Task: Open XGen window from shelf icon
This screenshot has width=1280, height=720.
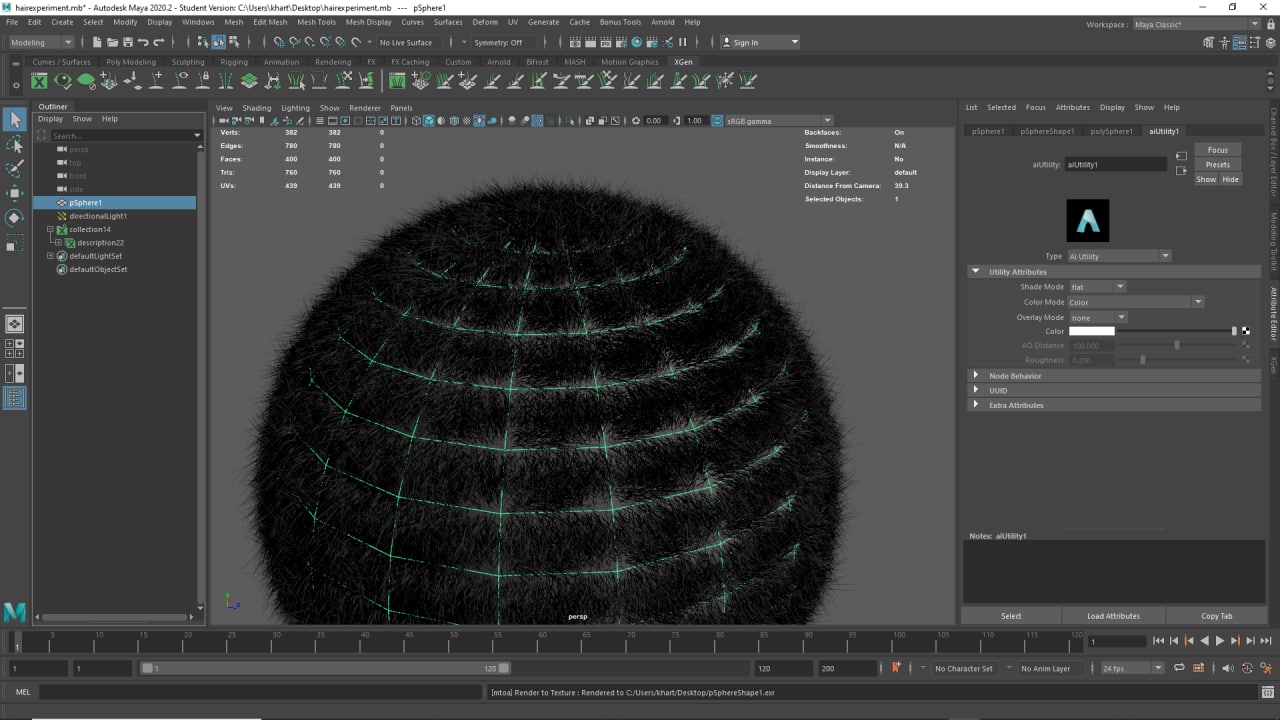Action: click(39, 81)
